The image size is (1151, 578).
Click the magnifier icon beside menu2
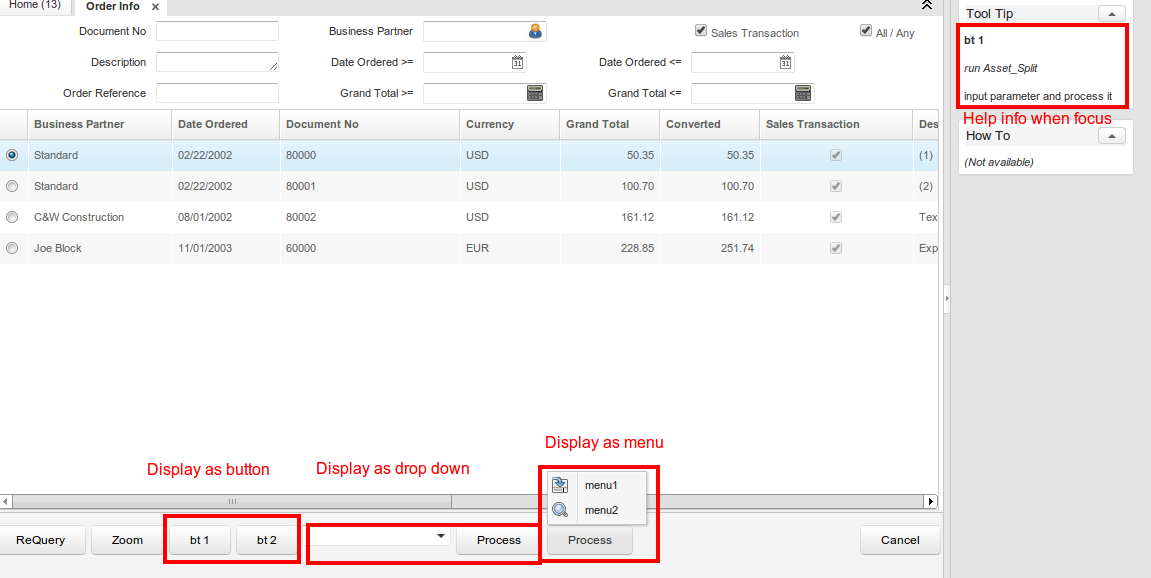pos(560,510)
